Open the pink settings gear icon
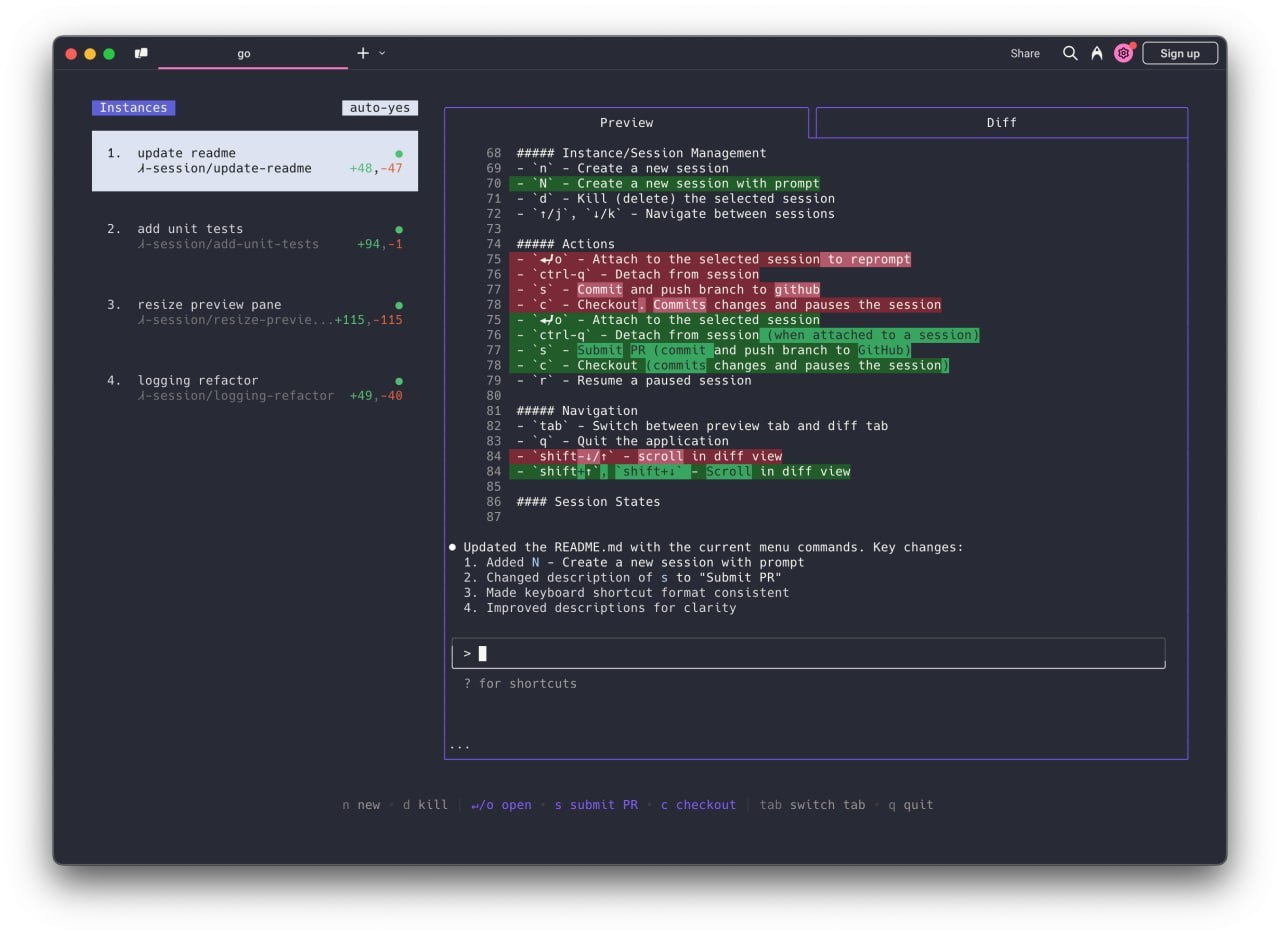The image size is (1280, 935). [x=1124, y=53]
